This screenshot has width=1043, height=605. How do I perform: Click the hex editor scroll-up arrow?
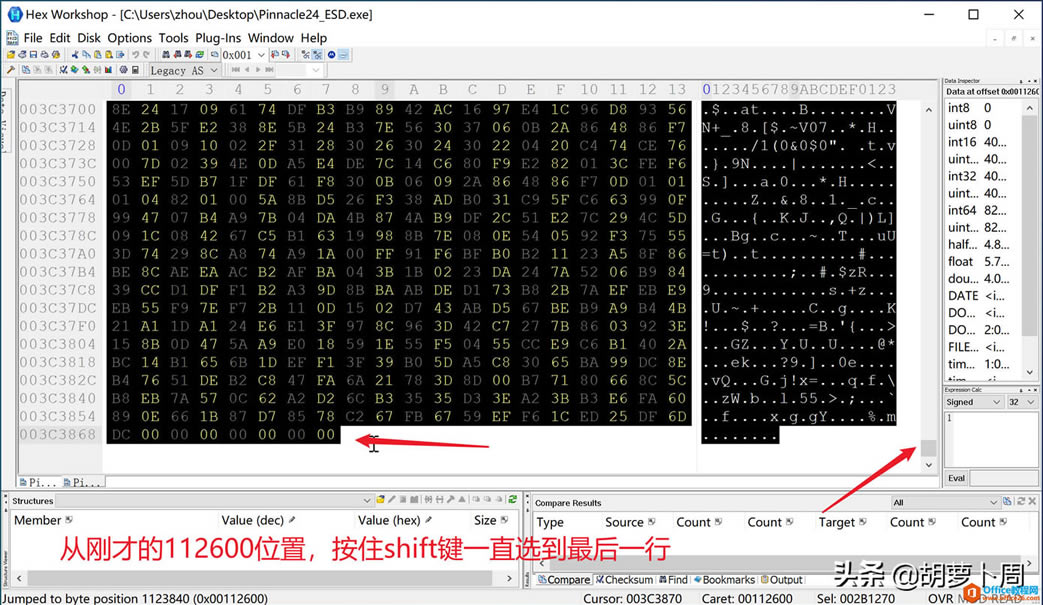tap(929, 110)
